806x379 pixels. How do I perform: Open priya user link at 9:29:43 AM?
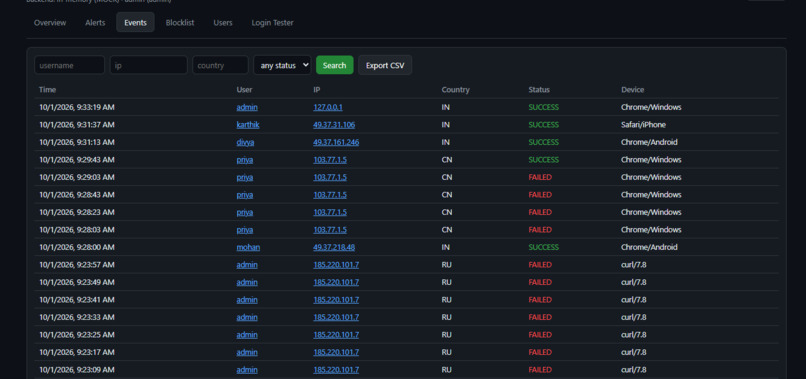tap(245, 160)
